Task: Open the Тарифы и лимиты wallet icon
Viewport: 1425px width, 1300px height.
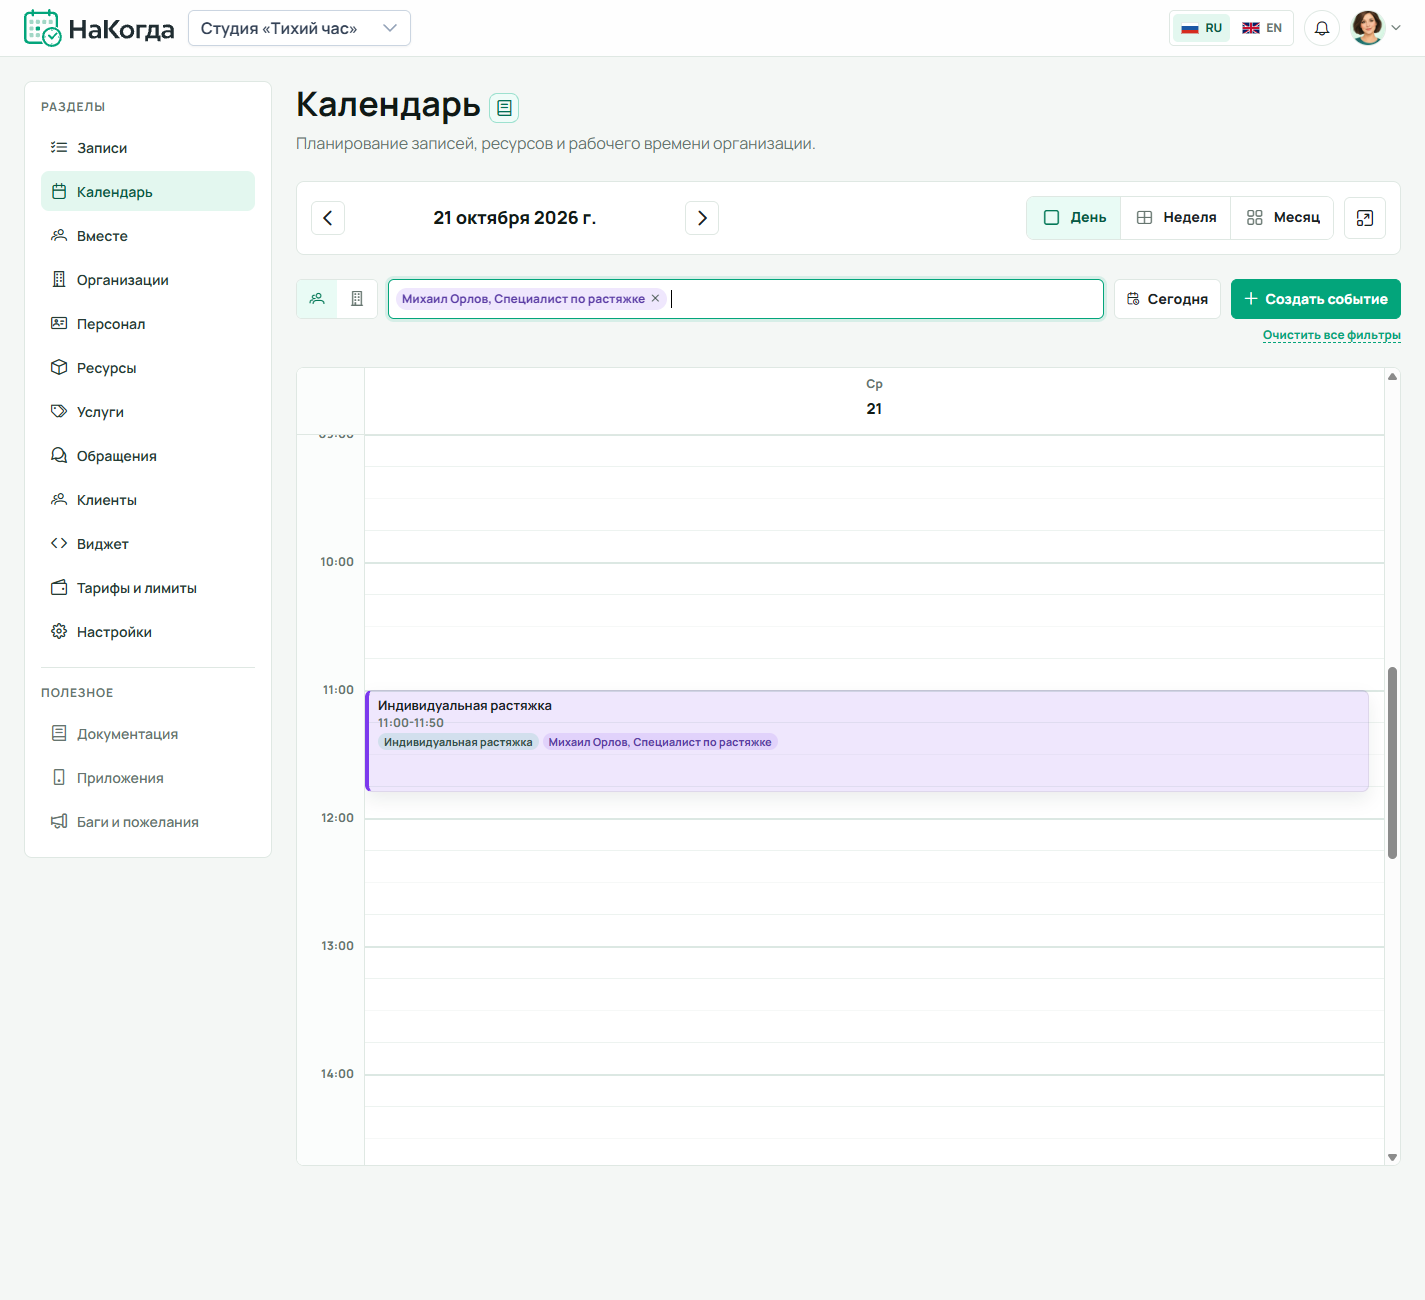Action: click(59, 587)
